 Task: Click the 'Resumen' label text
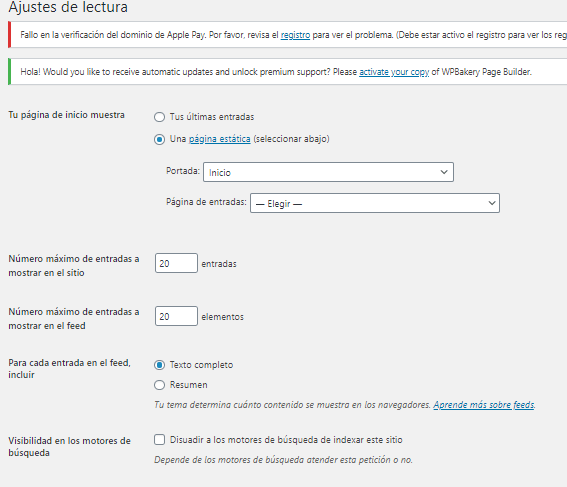tap(188, 385)
